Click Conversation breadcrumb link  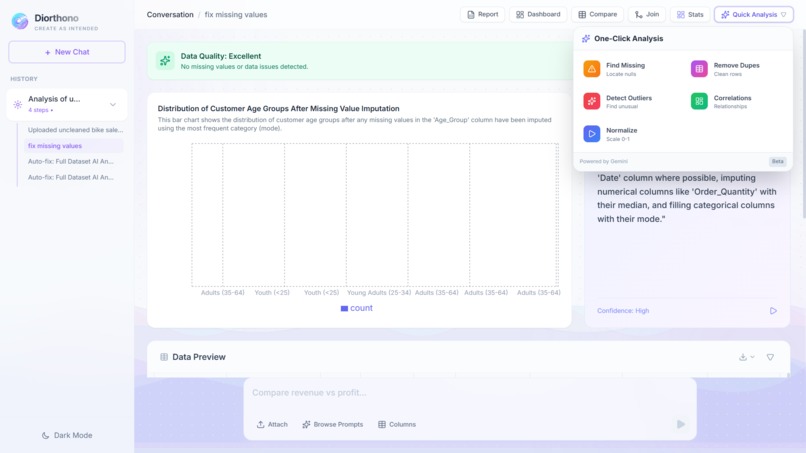pyautogui.click(x=170, y=15)
